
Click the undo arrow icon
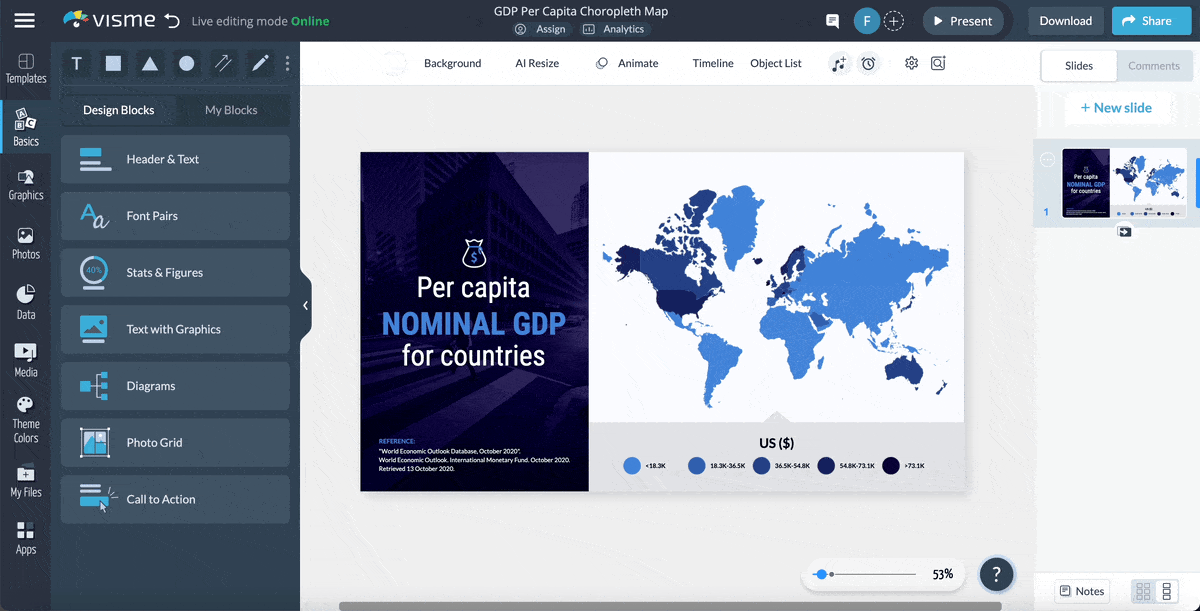(172, 21)
